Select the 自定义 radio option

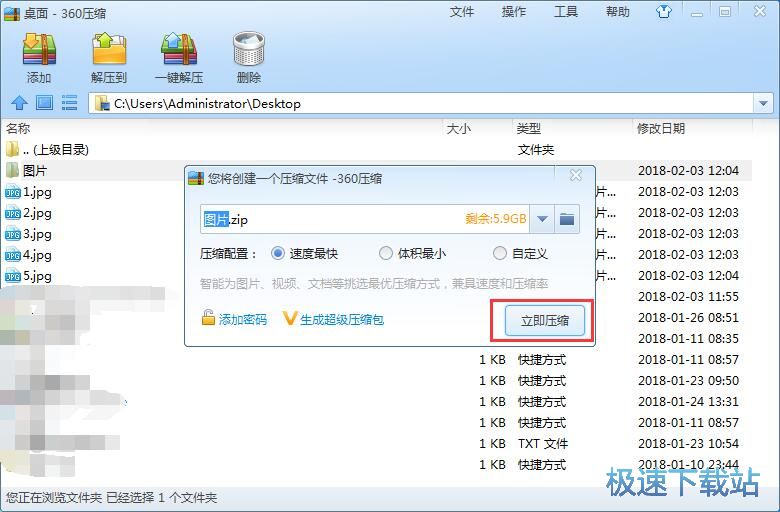[x=499, y=253]
